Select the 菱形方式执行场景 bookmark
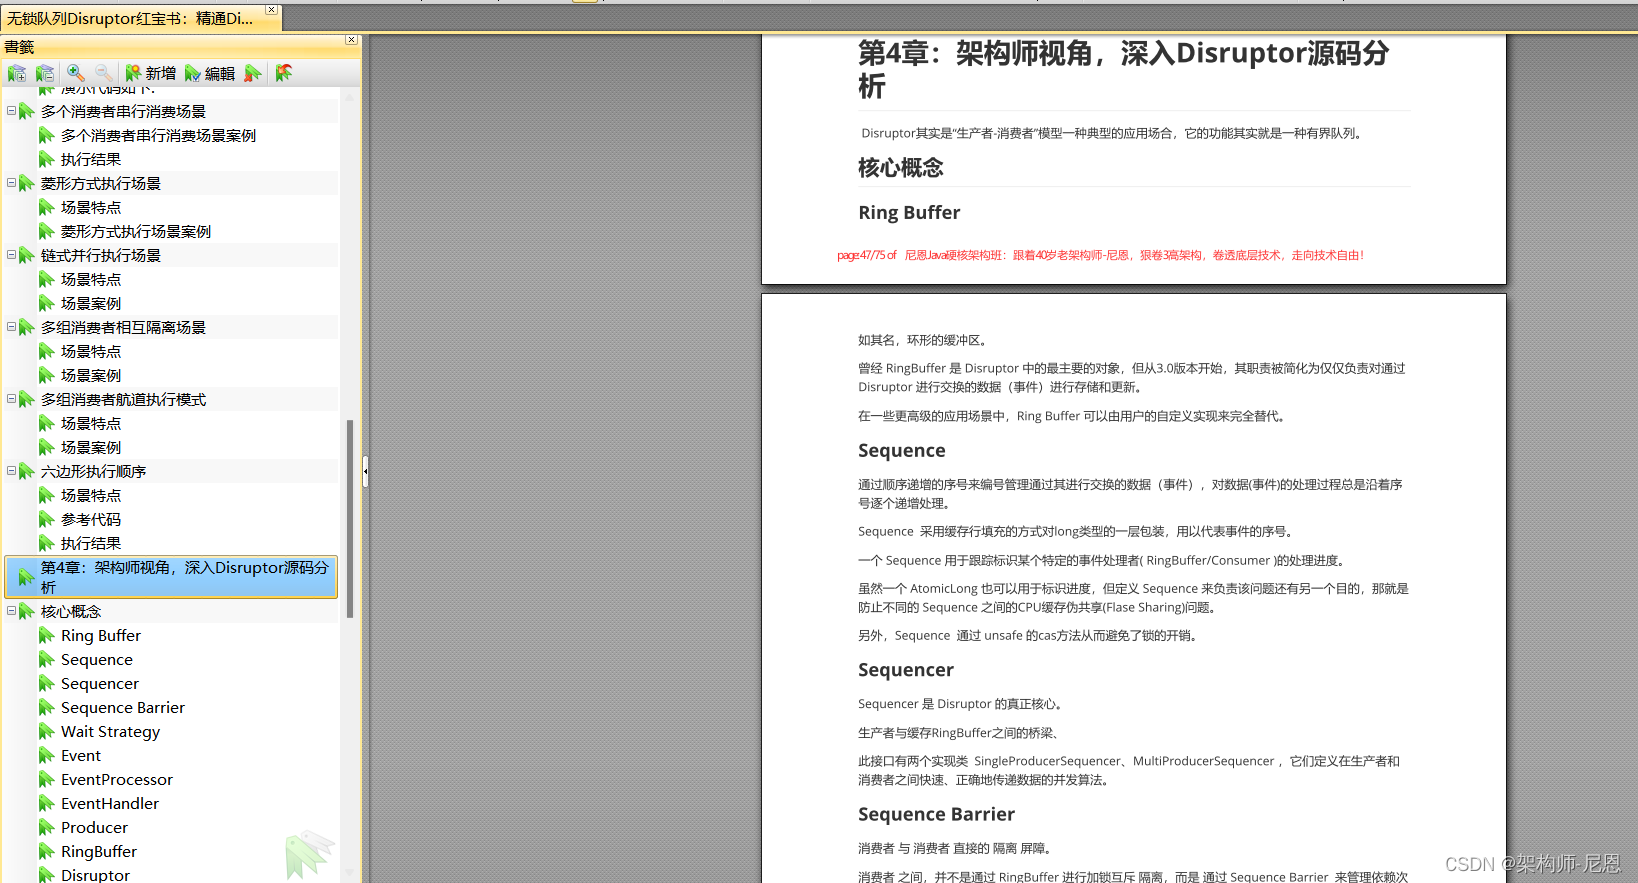This screenshot has width=1638, height=883. [x=101, y=183]
